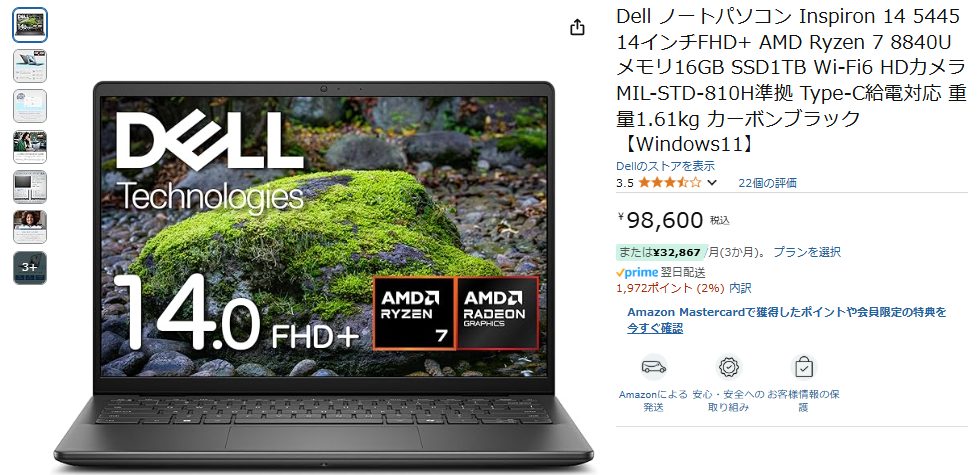The height and width of the screenshot is (475, 979).
Task: Click the Amazon delivery truck icon
Action: [x=654, y=367]
